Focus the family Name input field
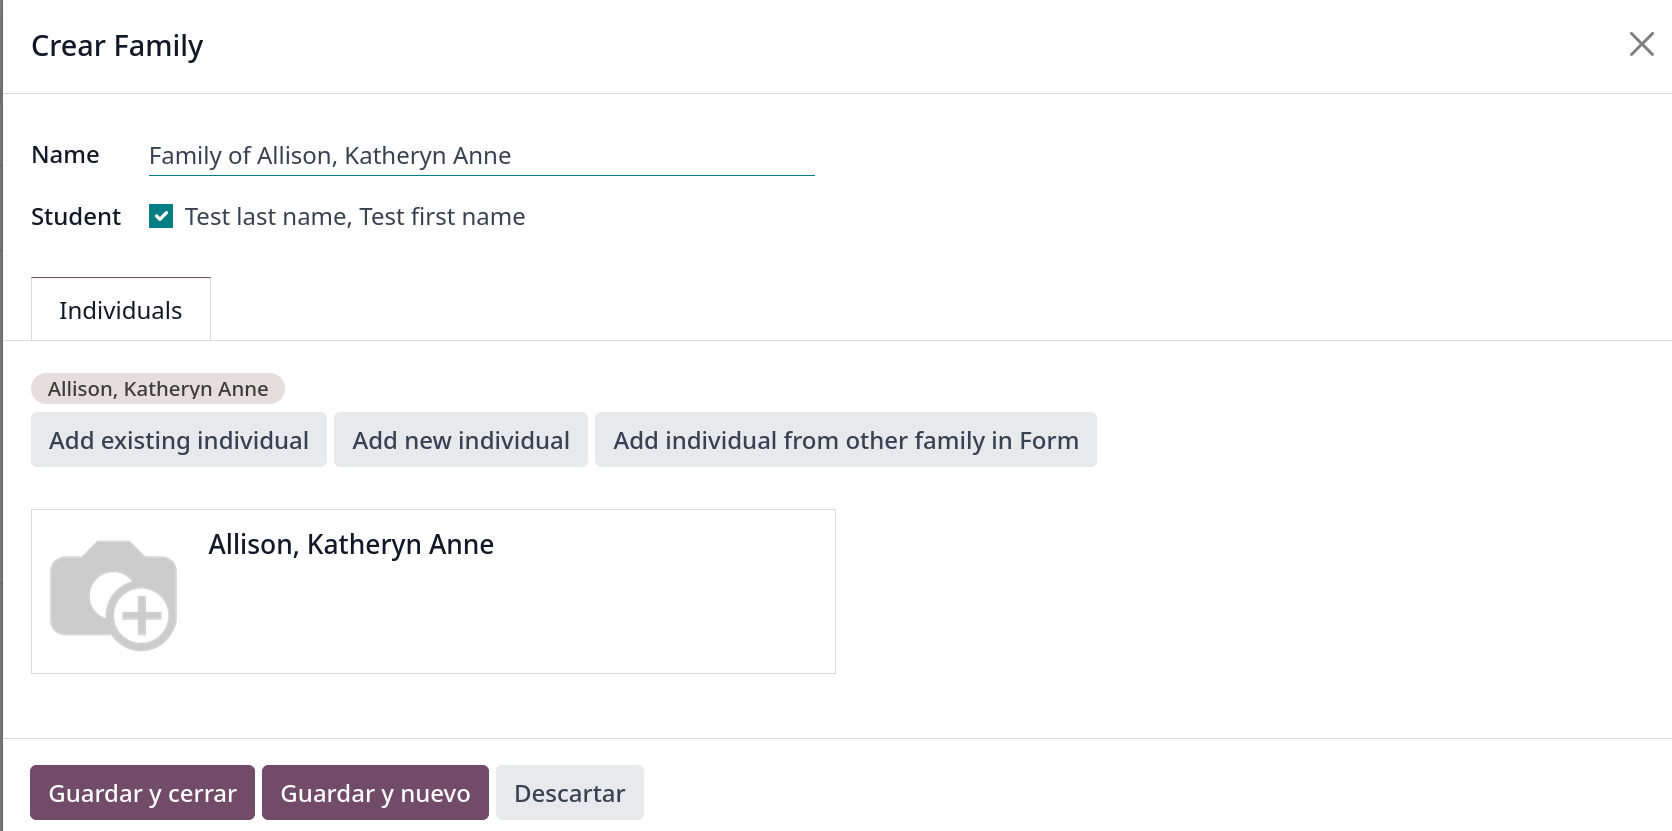Screen dimensions: 1672x831 pyautogui.click(x=481, y=156)
